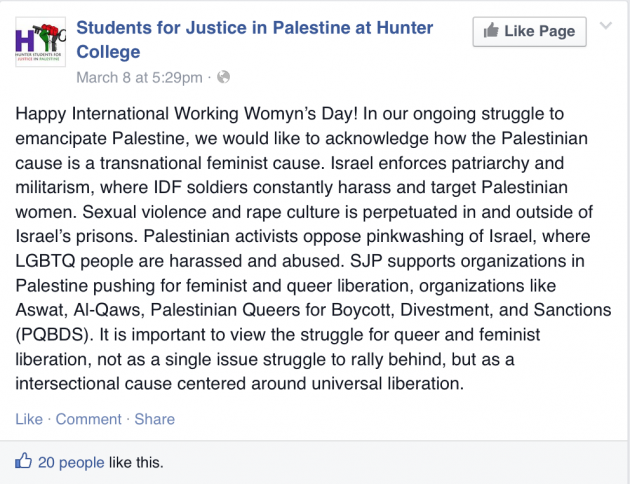The width and height of the screenshot is (630, 484).
Task: Share this post using the Share link
Action: point(155,419)
